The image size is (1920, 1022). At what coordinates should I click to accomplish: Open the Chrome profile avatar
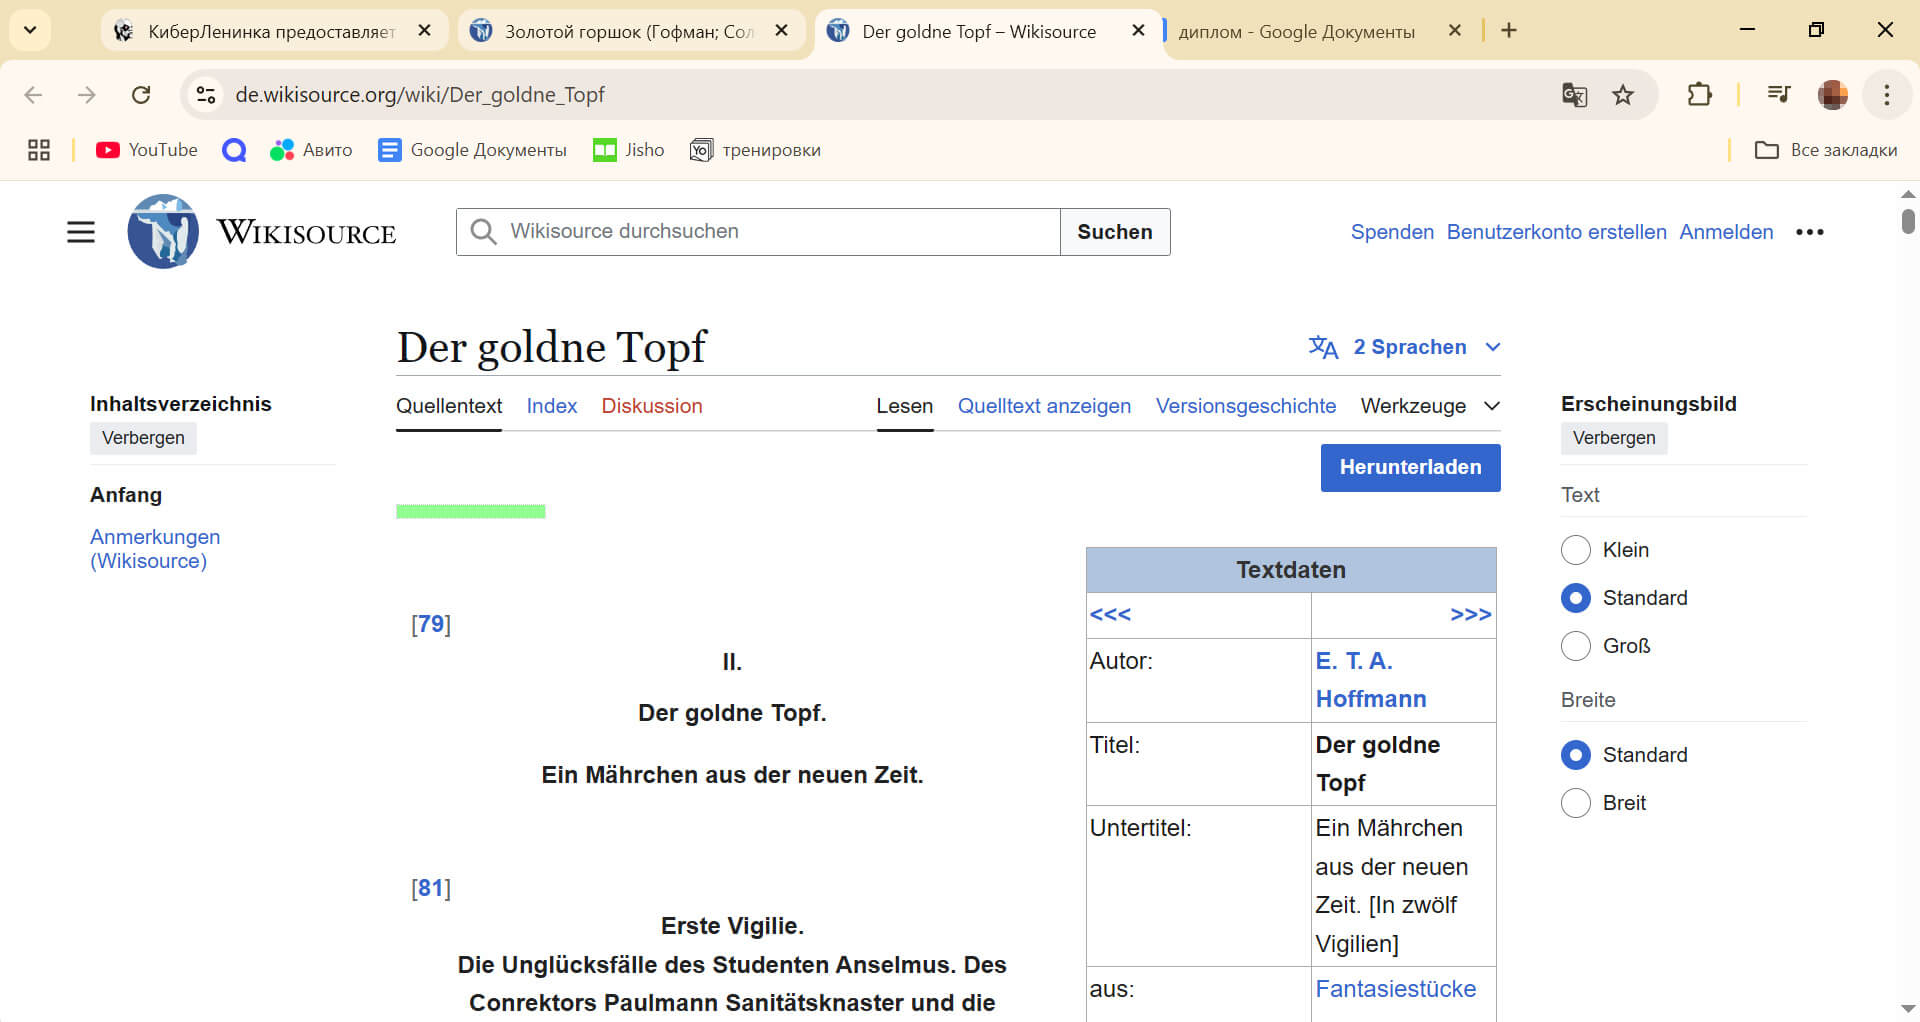click(x=1832, y=95)
